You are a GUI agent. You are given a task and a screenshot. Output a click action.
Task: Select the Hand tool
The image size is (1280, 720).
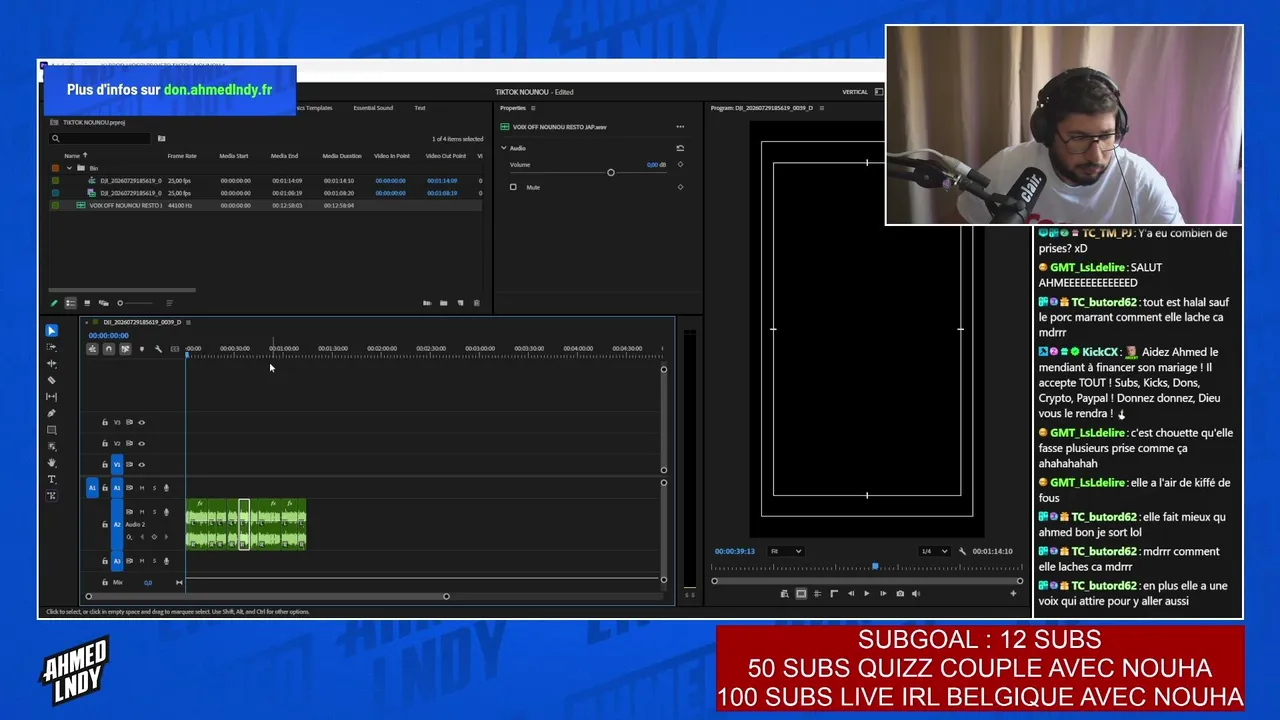(x=52, y=463)
